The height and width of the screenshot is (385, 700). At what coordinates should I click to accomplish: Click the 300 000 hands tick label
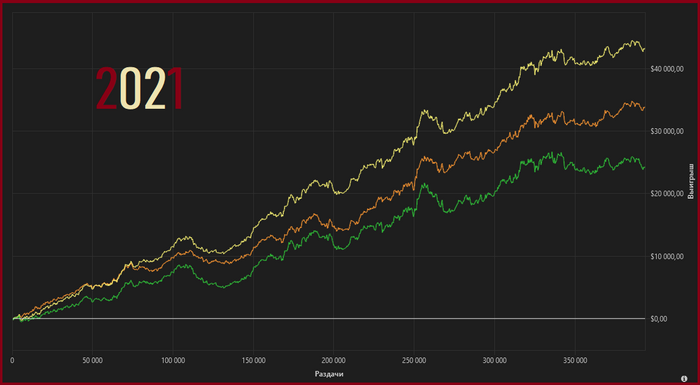495,360
